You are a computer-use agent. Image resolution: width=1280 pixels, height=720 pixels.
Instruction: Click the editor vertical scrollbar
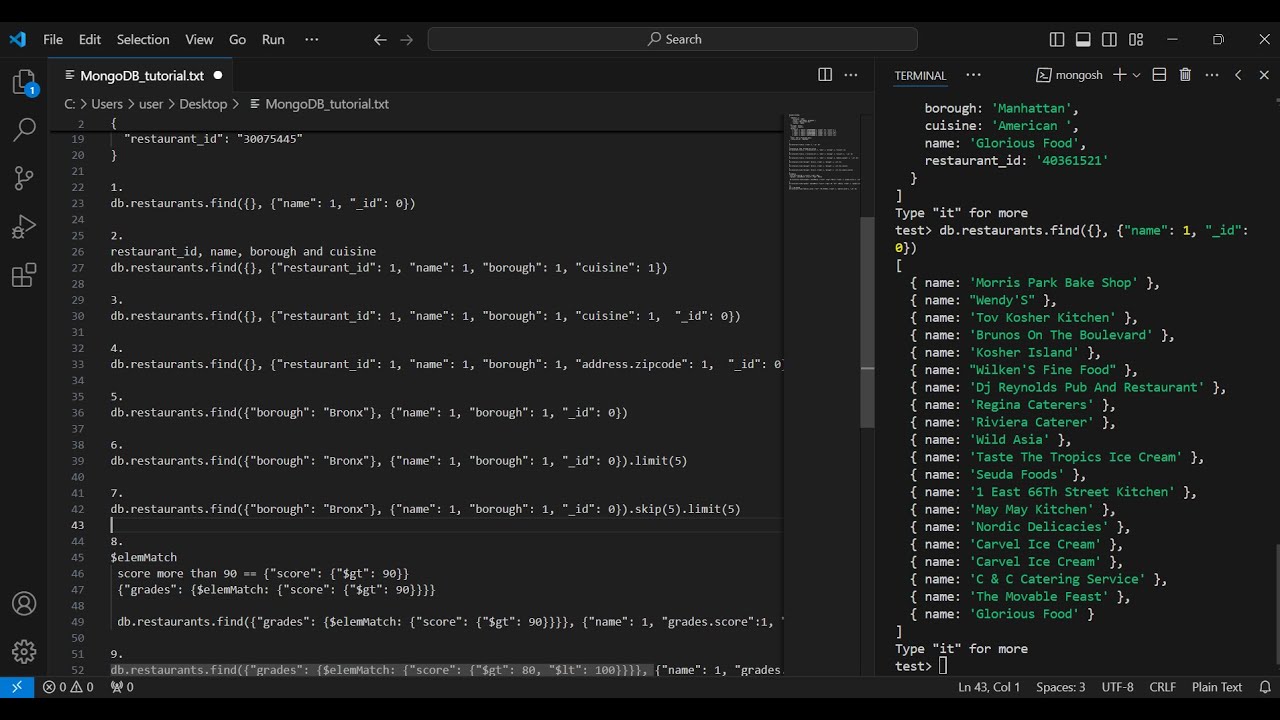(868, 322)
